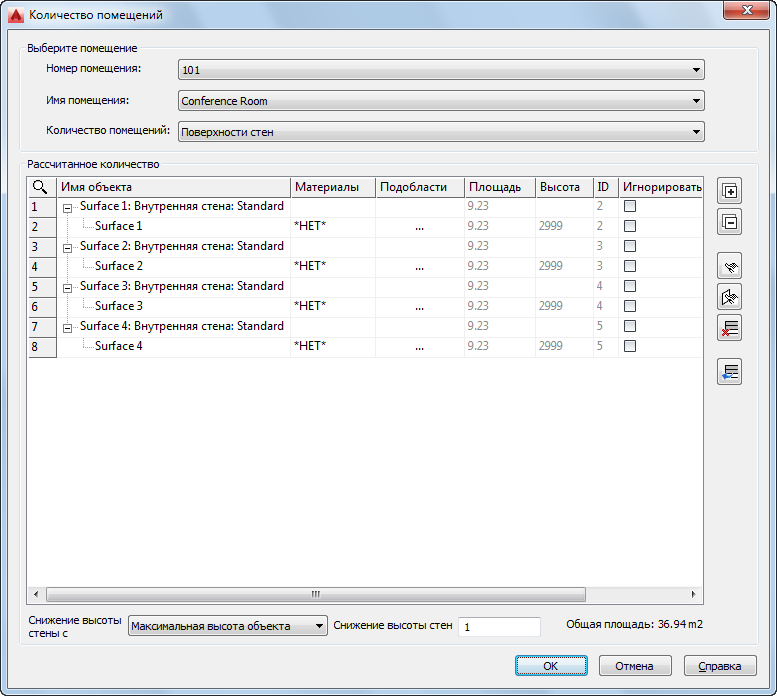Click the '*НЕТ*' material cell for Surface 3
This screenshot has height=696, width=777.
(x=333, y=306)
